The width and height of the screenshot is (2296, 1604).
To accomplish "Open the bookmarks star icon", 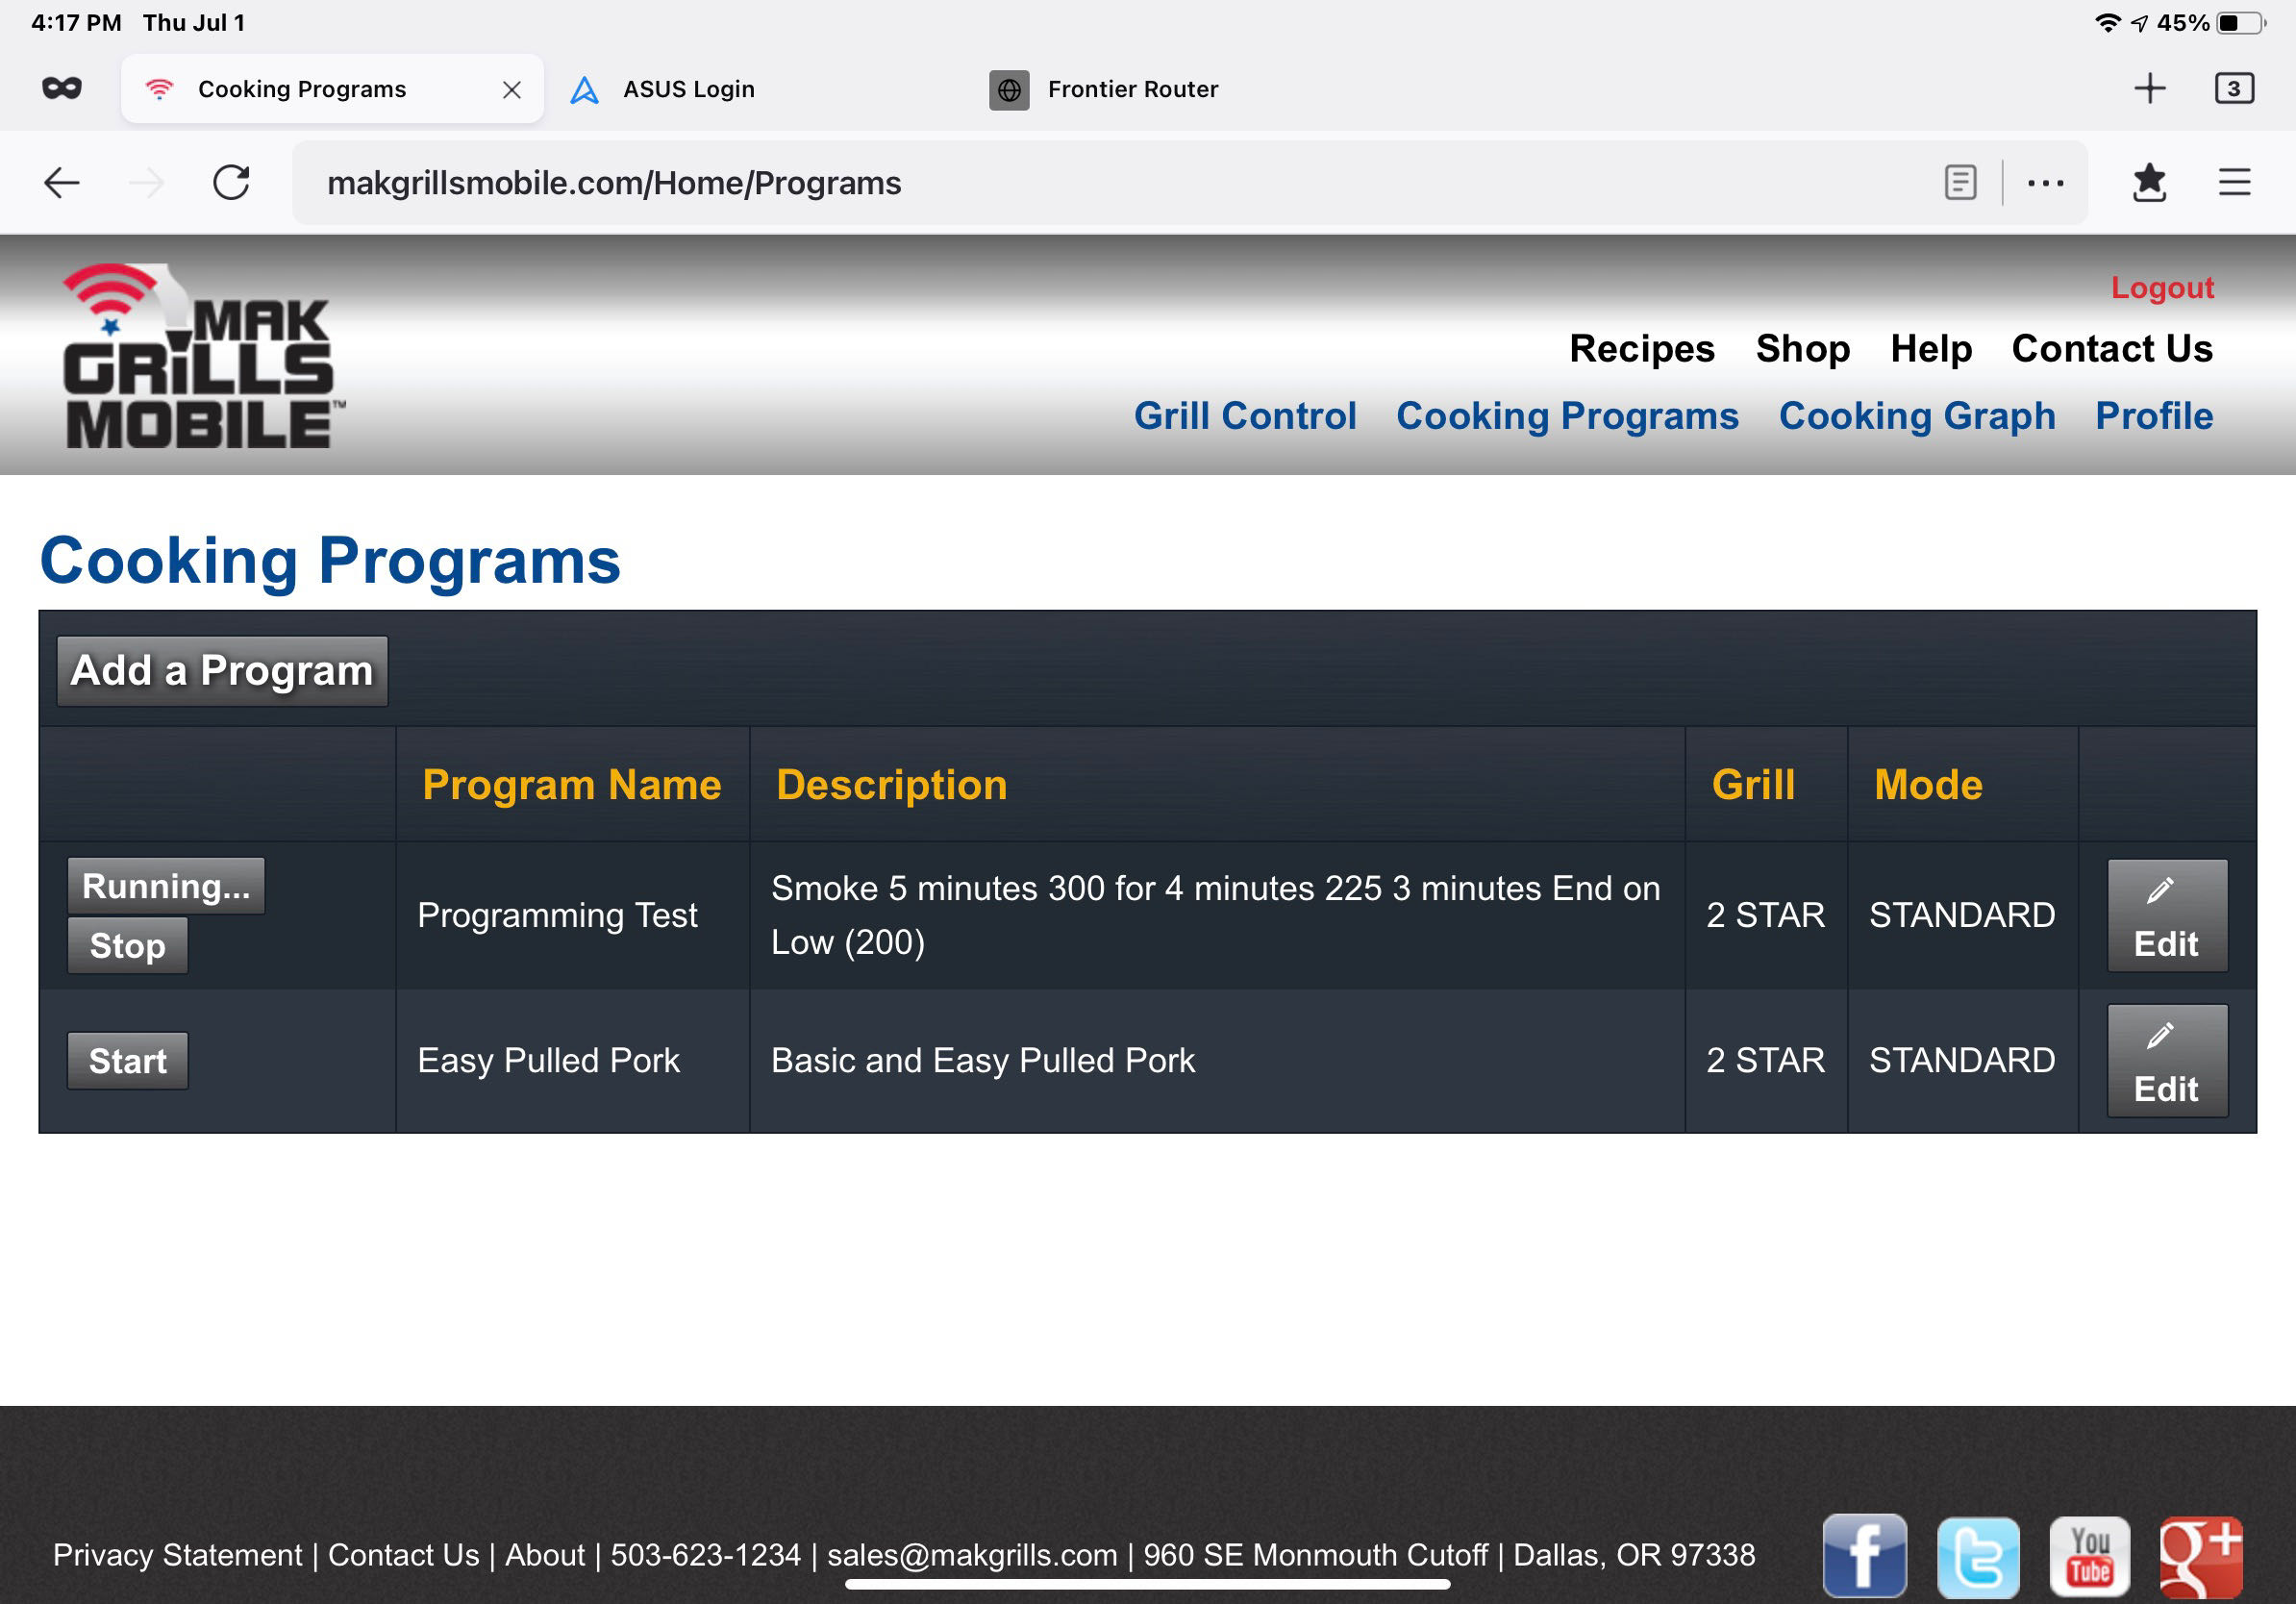I will click(2148, 183).
